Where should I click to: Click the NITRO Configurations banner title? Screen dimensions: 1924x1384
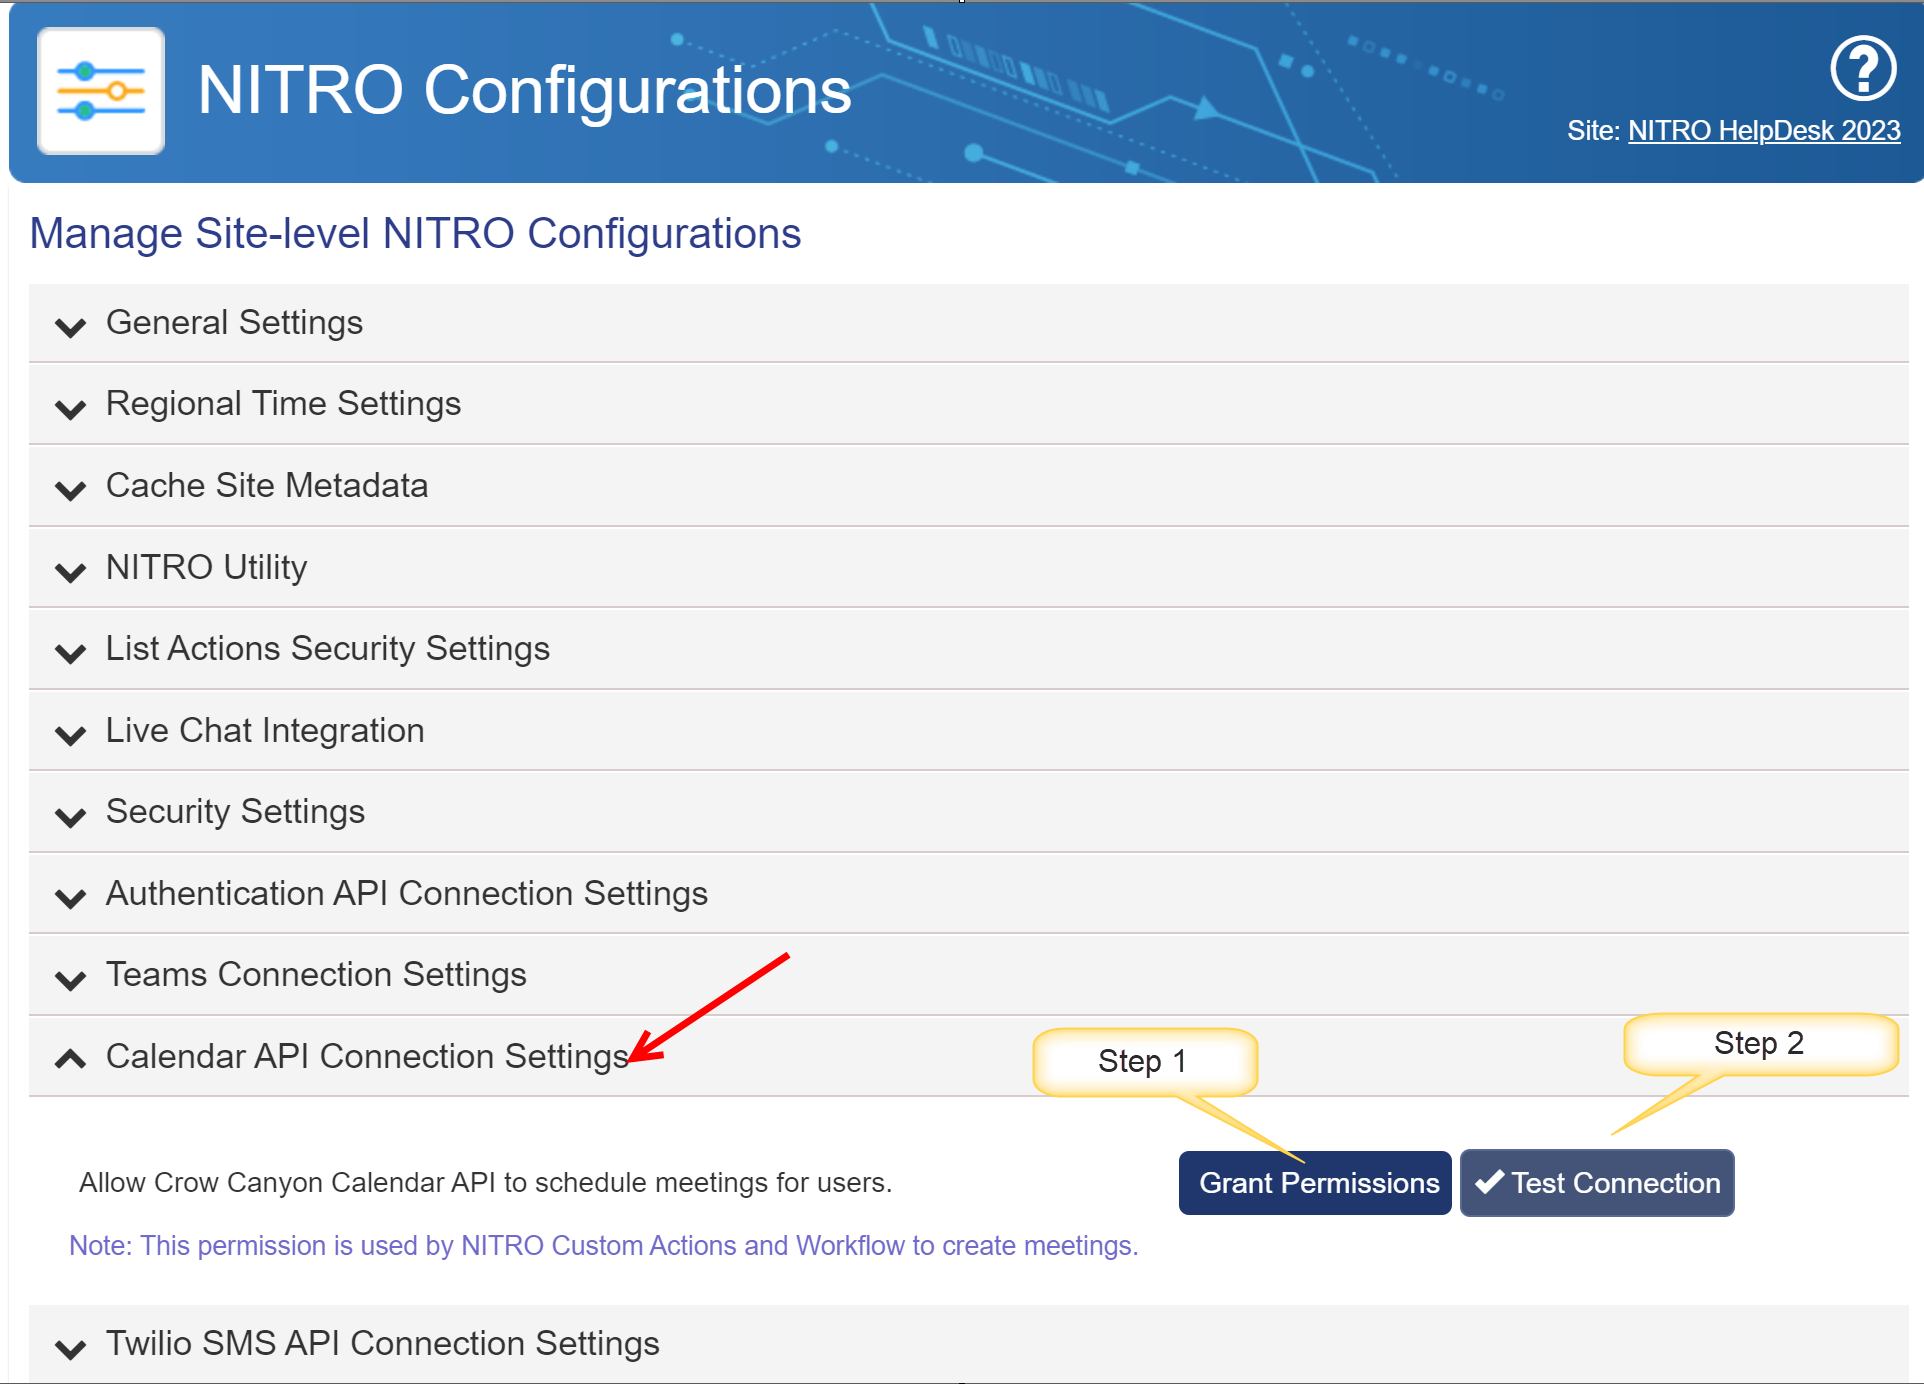[x=524, y=90]
